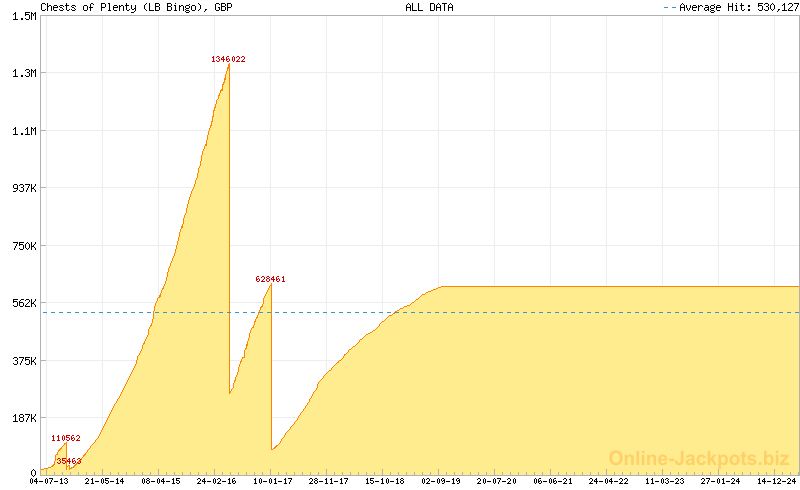
Task: Select the 35463 red value label
Action: coord(69,461)
